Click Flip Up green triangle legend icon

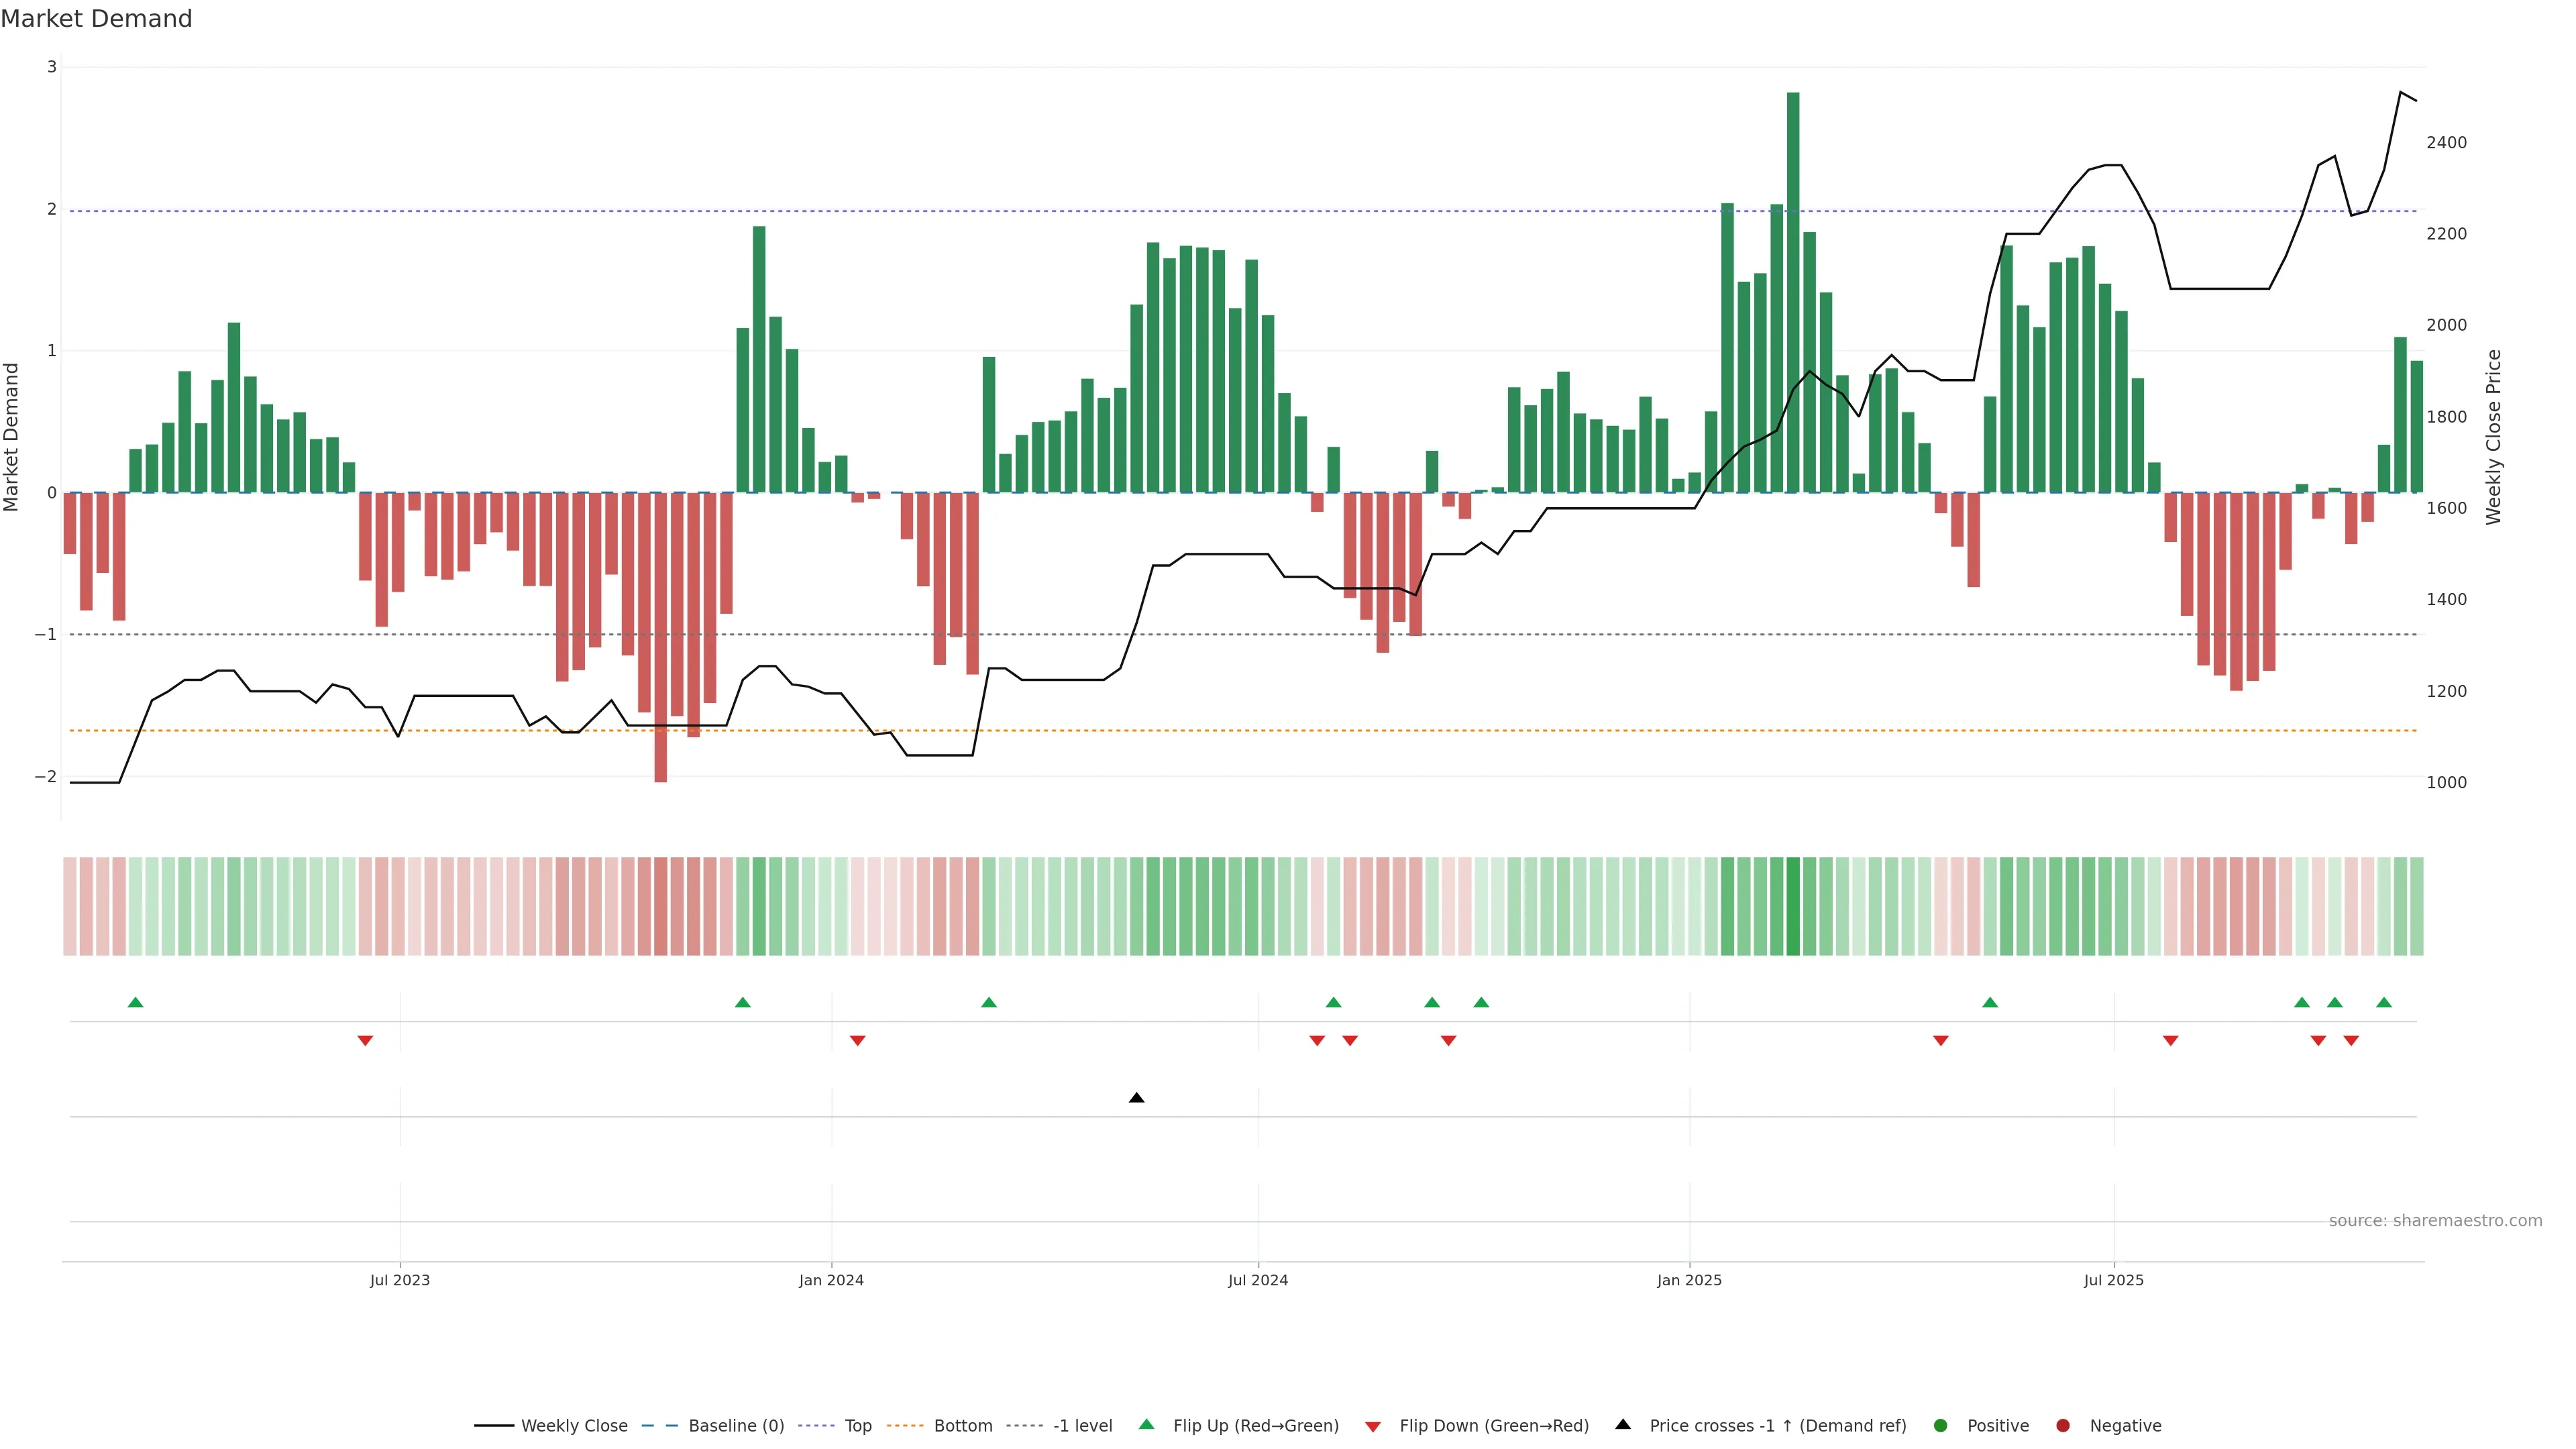(x=1147, y=1425)
